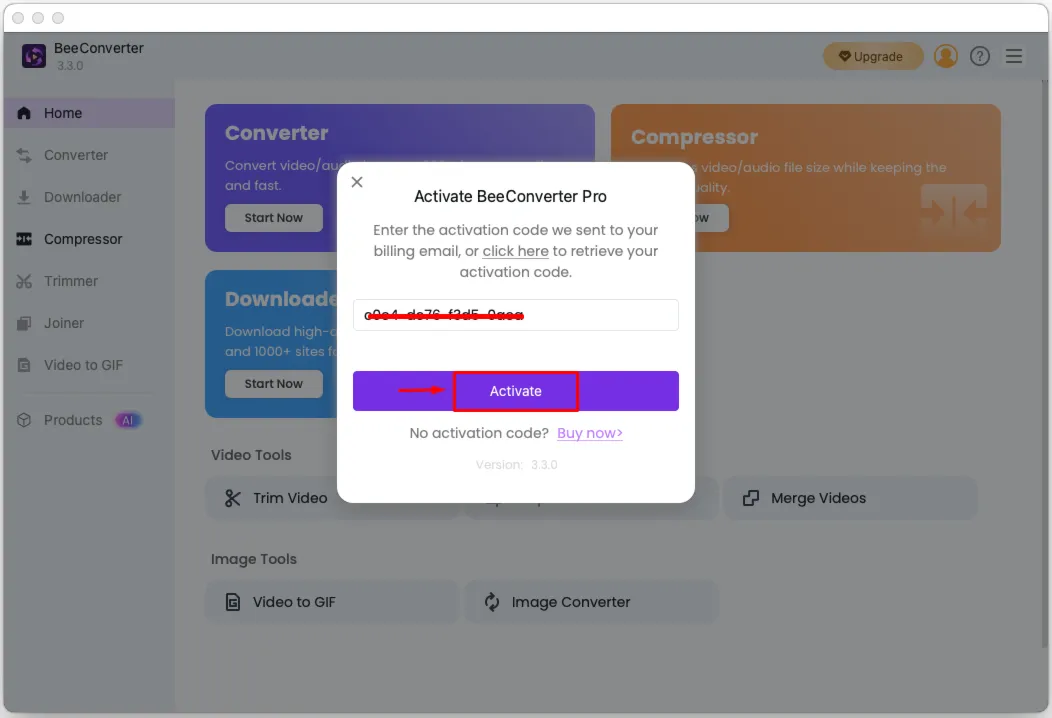Click the Joiner sidebar icon
The height and width of the screenshot is (718, 1052).
tap(24, 323)
